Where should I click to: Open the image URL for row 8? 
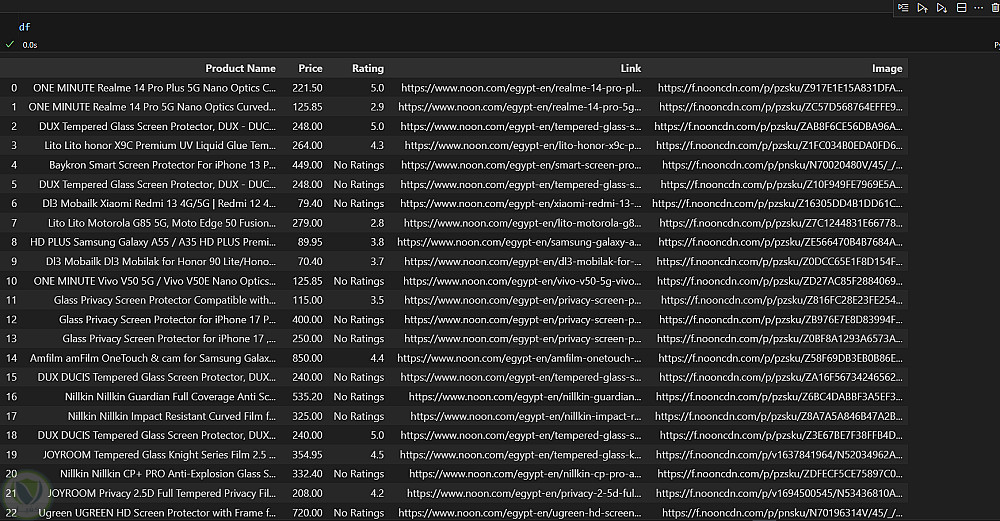click(780, 242)
